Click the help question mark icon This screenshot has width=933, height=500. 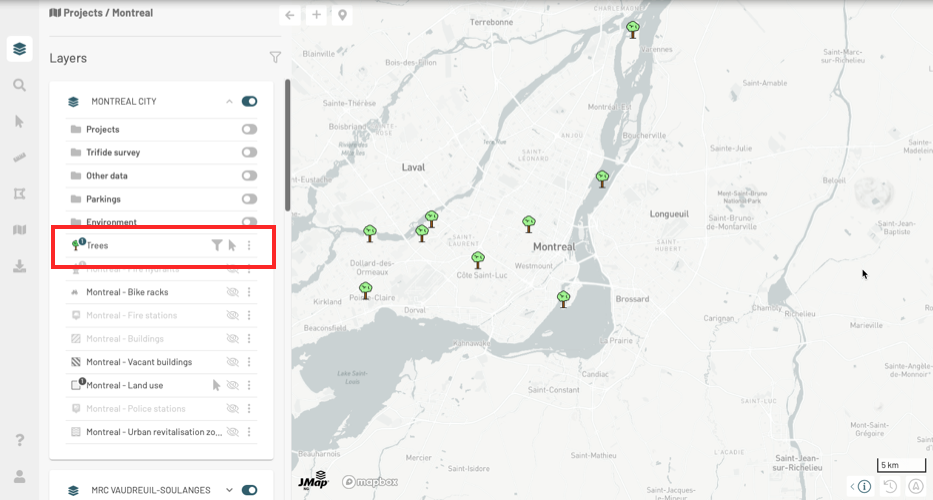pyautogui.click(x=19, y=440)
